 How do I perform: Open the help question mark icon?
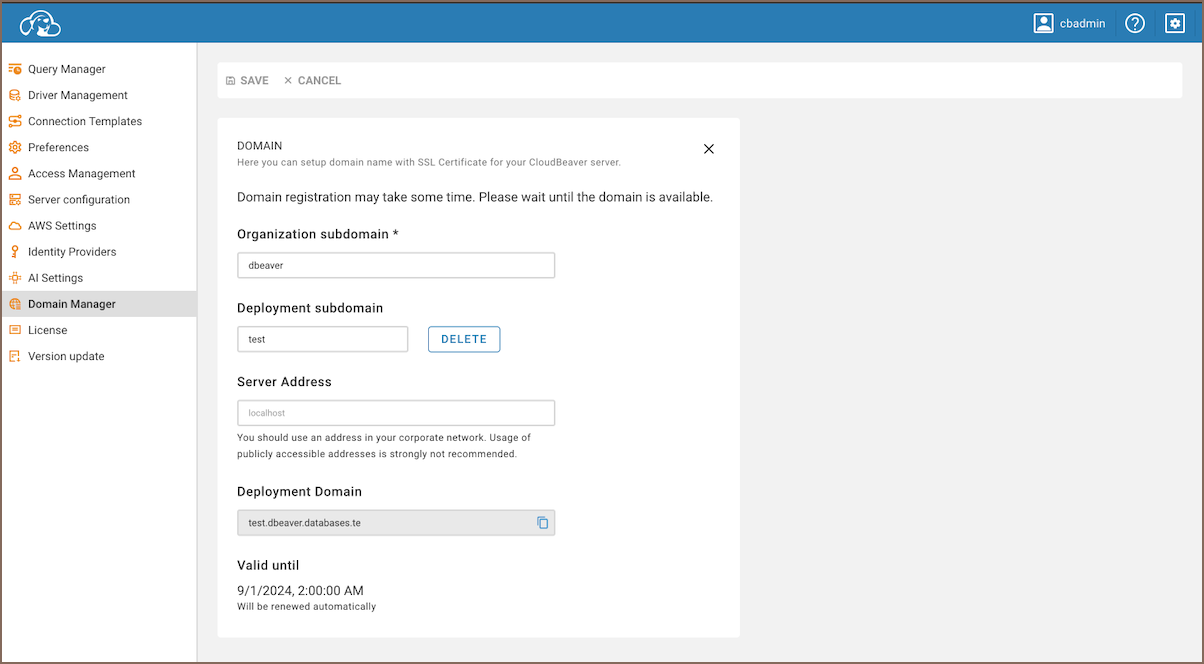pos(1134,23)
